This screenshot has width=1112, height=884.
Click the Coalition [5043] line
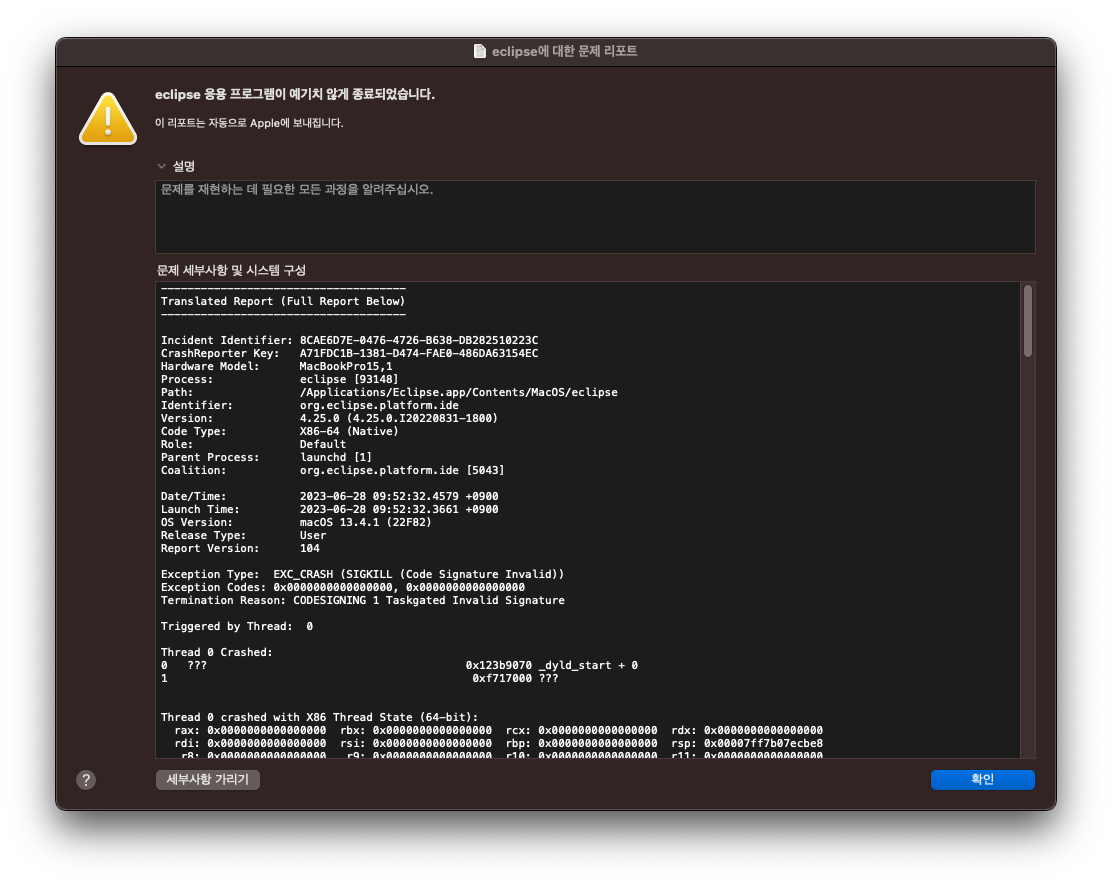pyautogui.click(x=333, y=470)
